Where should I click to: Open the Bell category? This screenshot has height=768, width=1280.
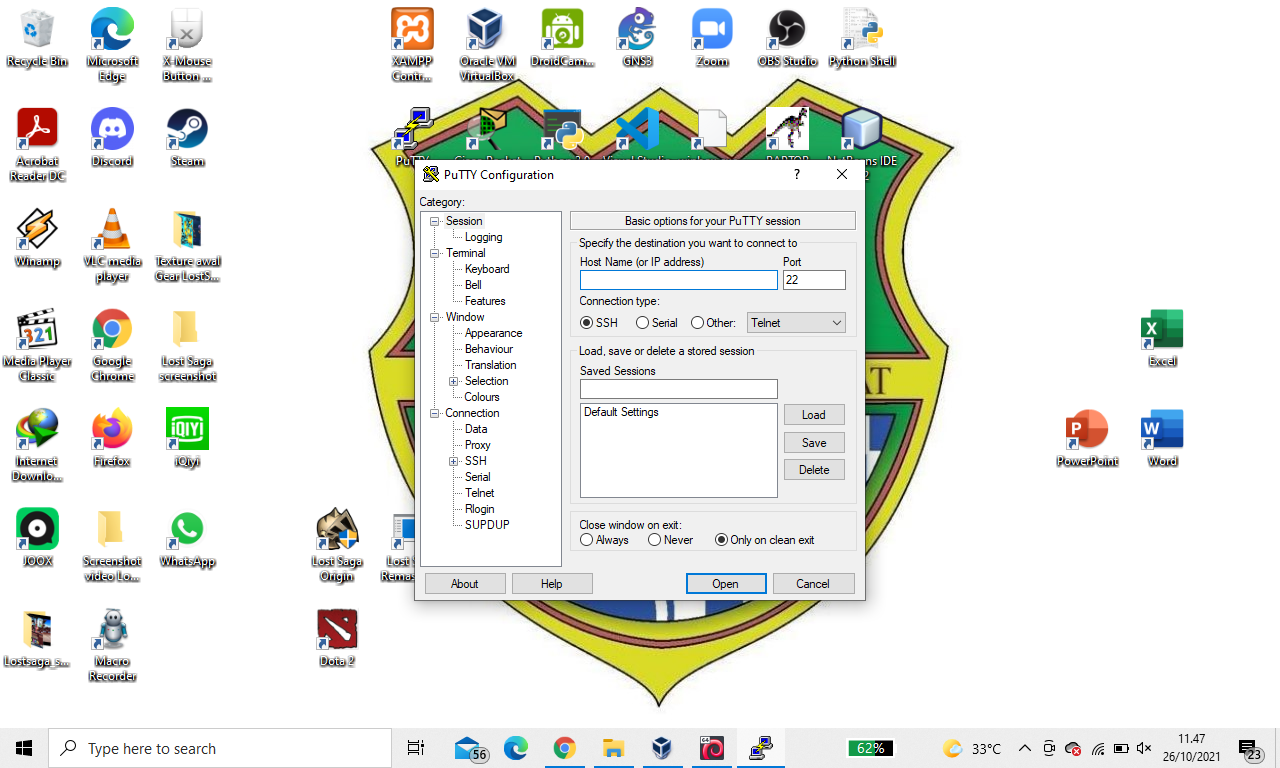coord(473,285)
